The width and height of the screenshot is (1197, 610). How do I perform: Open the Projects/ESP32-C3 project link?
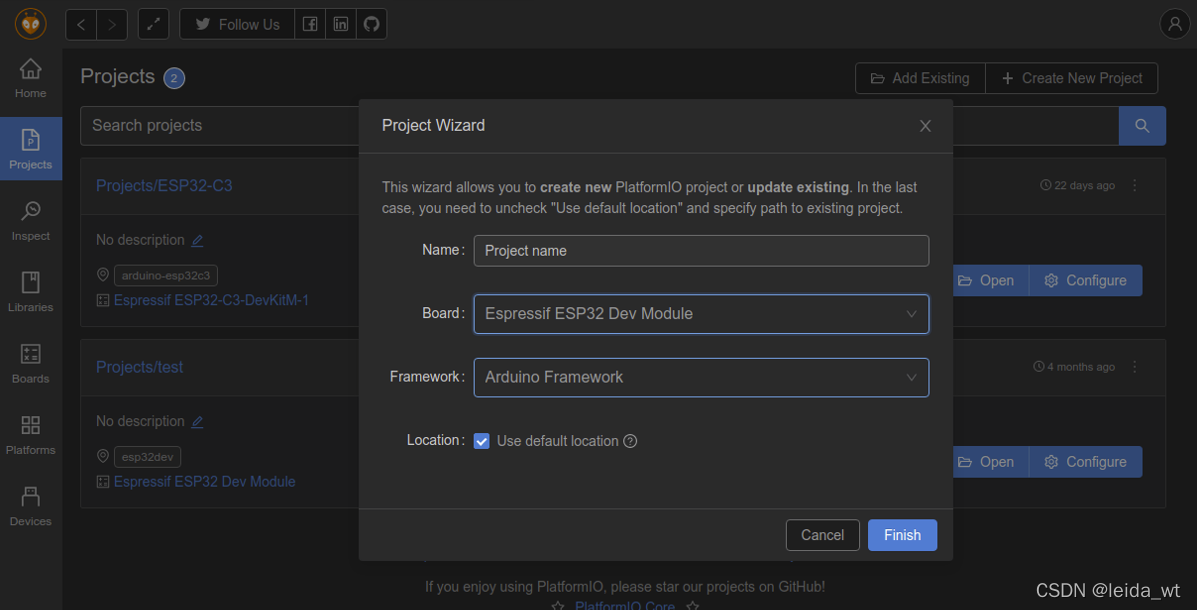point(164,186)
